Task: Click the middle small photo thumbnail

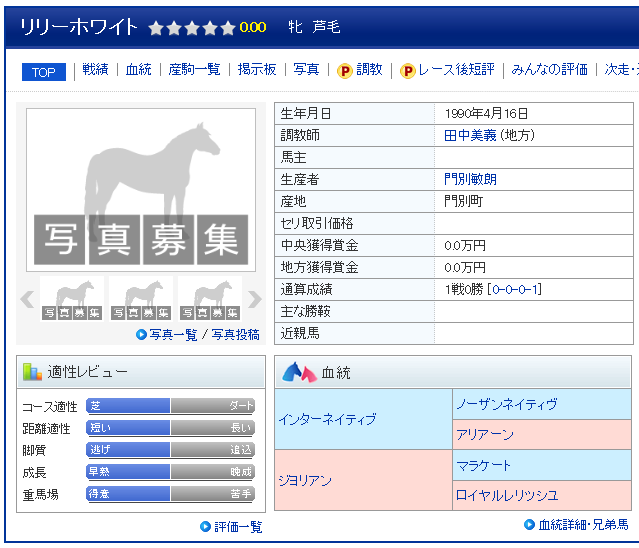Action: (x=141, y=299)
